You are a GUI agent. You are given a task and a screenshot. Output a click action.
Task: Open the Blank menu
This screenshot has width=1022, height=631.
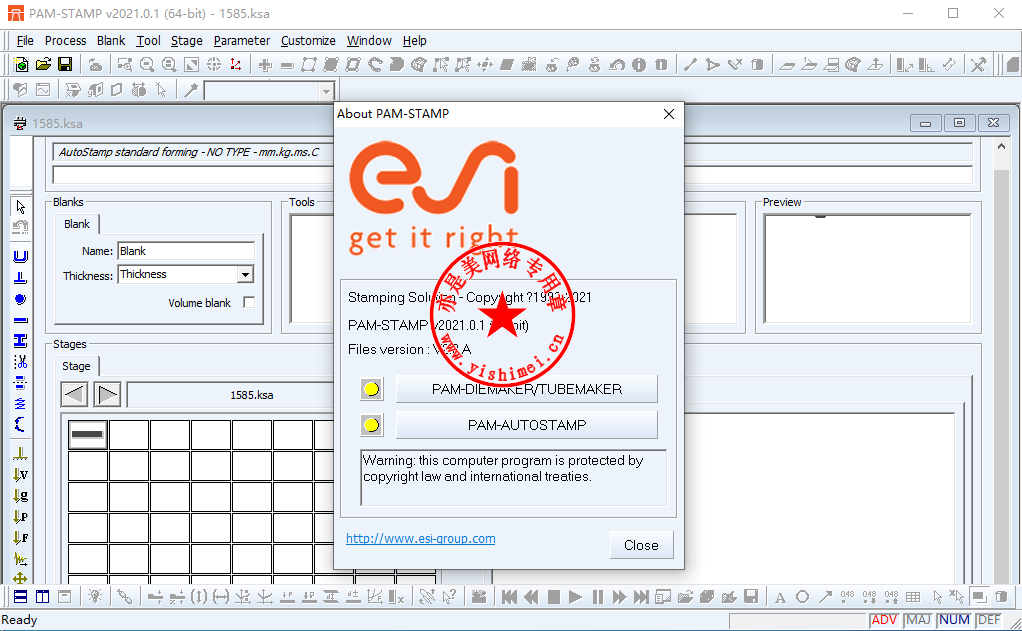pos(111,40)
